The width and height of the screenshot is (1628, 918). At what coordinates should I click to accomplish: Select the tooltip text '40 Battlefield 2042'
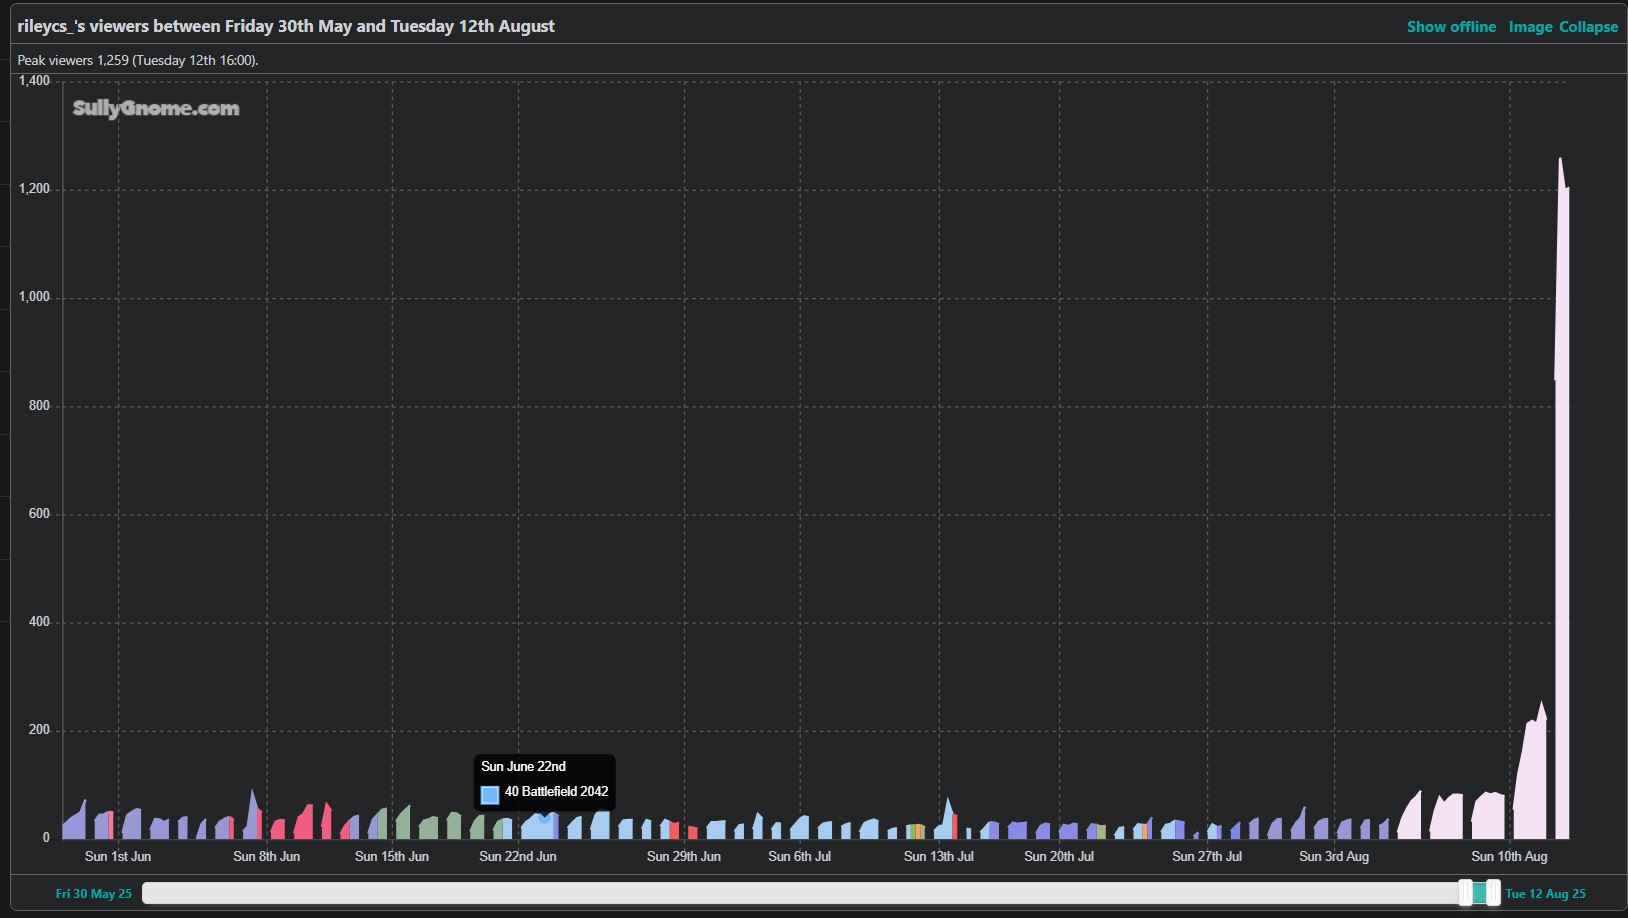(x=556, y=792)
